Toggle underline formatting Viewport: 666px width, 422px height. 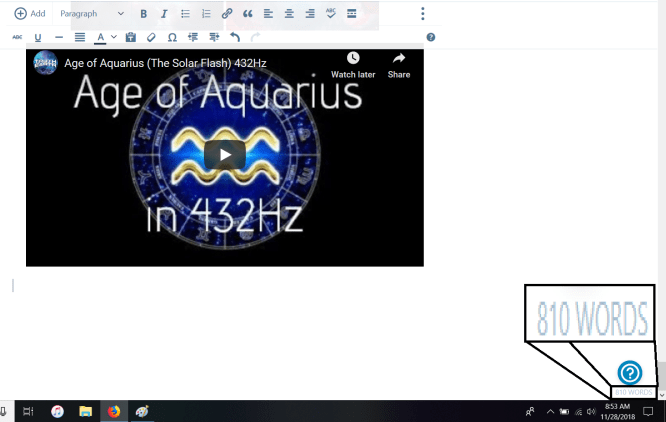click(38, 37)
